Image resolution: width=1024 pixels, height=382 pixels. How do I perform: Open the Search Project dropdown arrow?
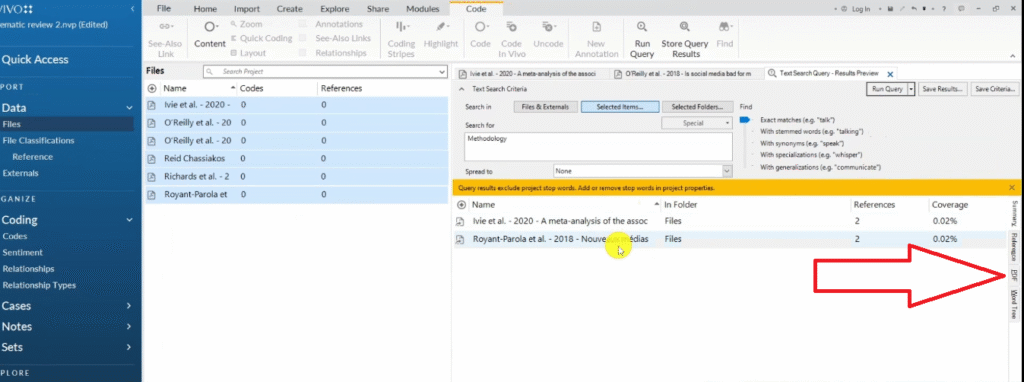pyautogui.click(x=441, y=71)
